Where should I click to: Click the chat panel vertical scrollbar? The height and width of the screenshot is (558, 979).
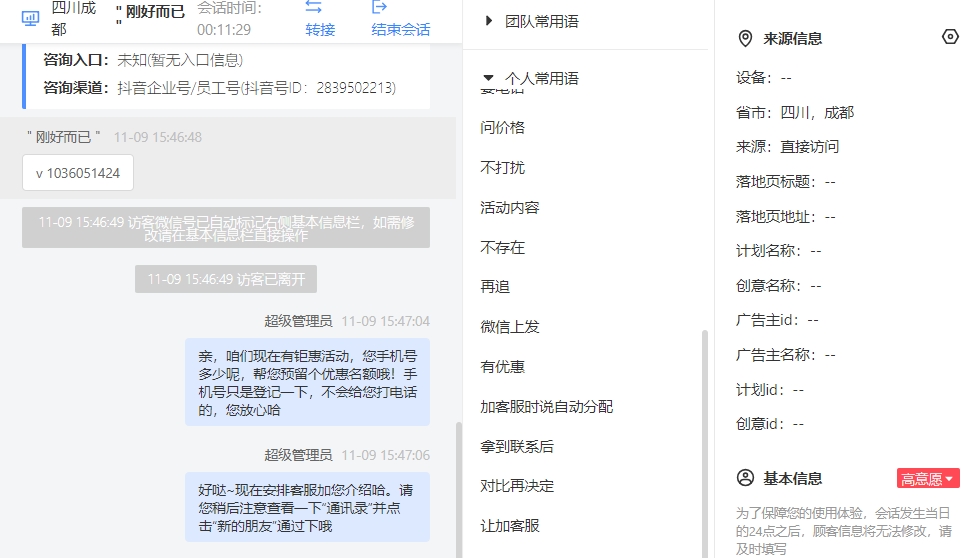coord(459,490)
